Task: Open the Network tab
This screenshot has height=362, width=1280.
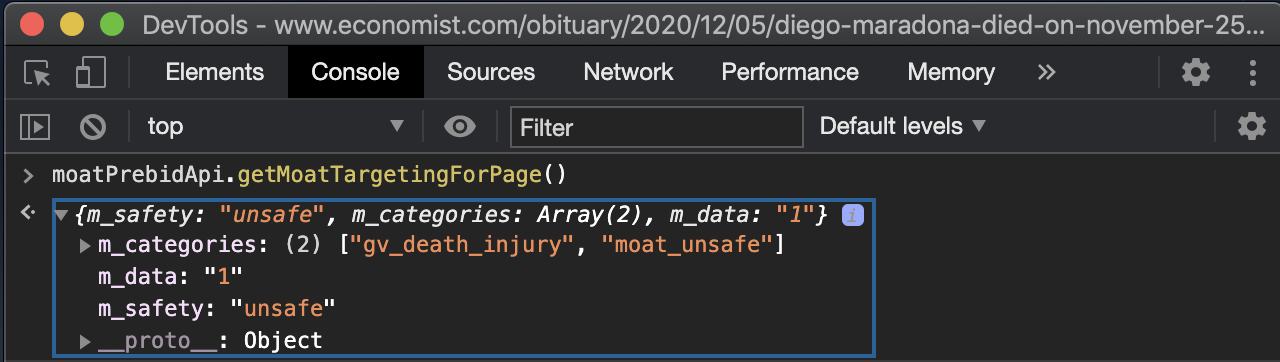Action: point(628,72)
